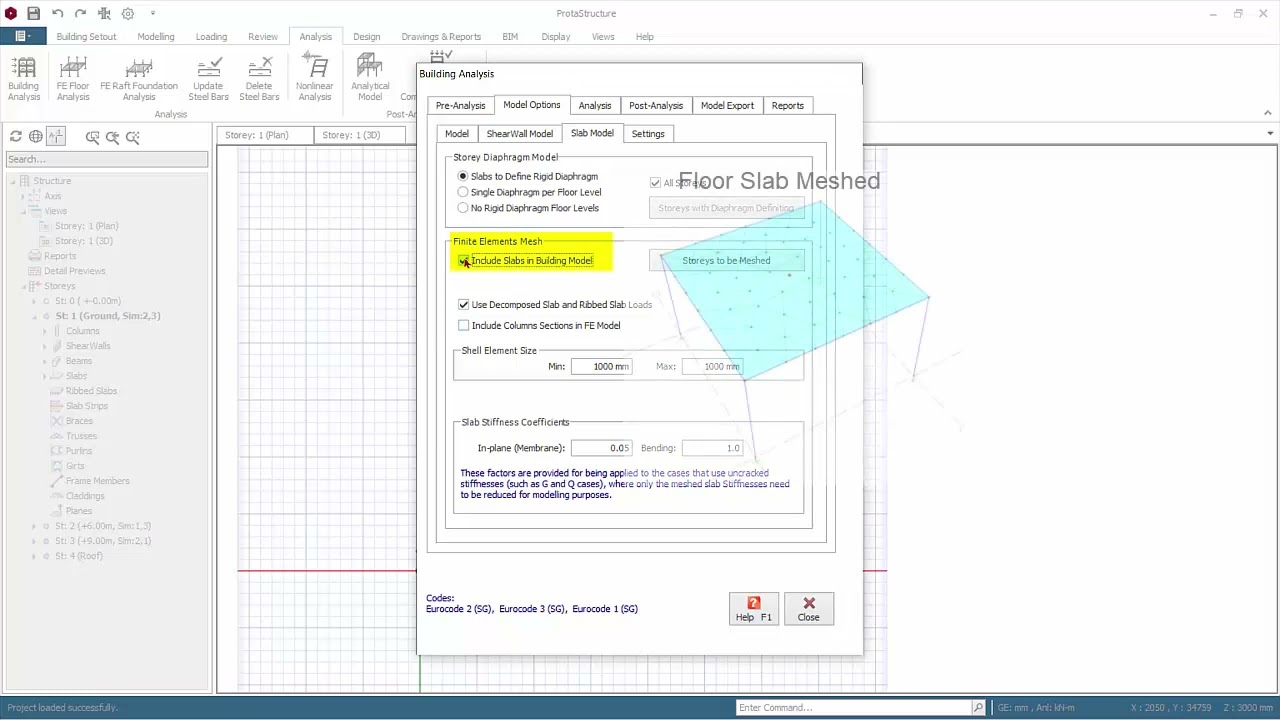Click Storeys with Diaphragm Definition button
1280x720 pixels.
click(726, 208)
